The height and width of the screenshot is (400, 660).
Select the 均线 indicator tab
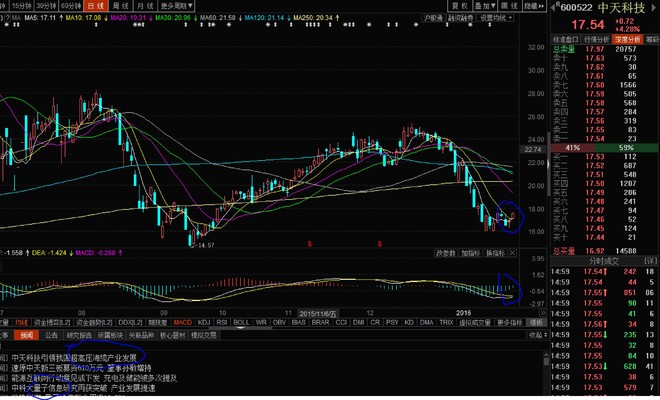(x=21, y=323)
